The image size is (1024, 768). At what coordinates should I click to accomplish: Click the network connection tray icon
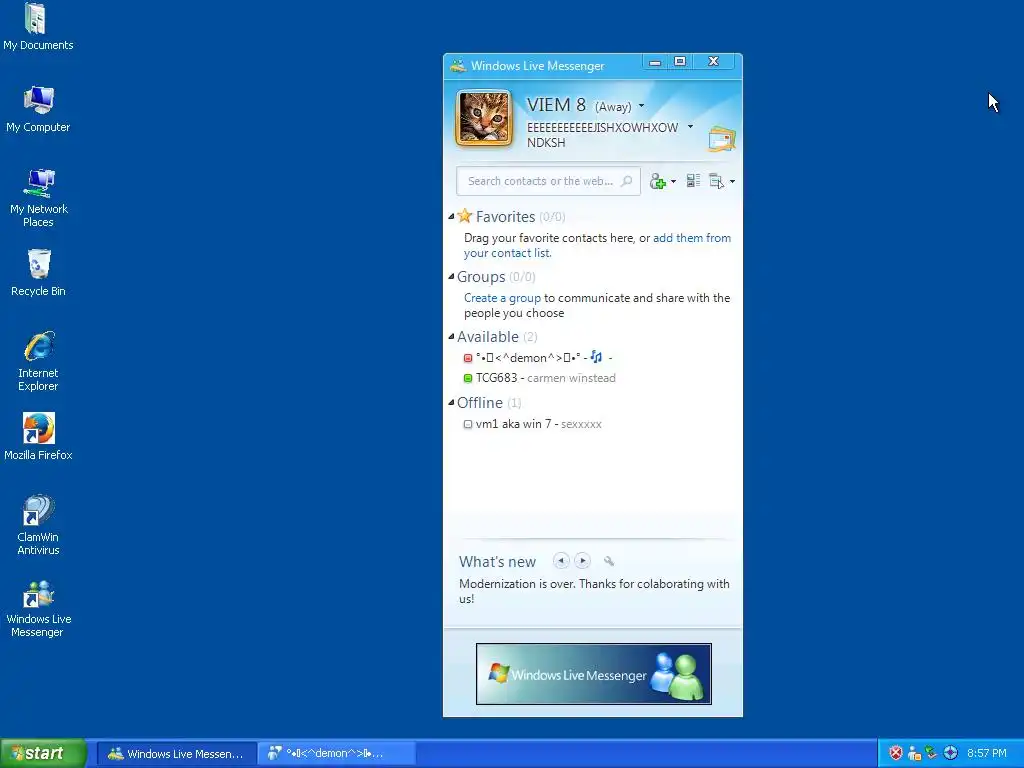click(x=932, y=753)
